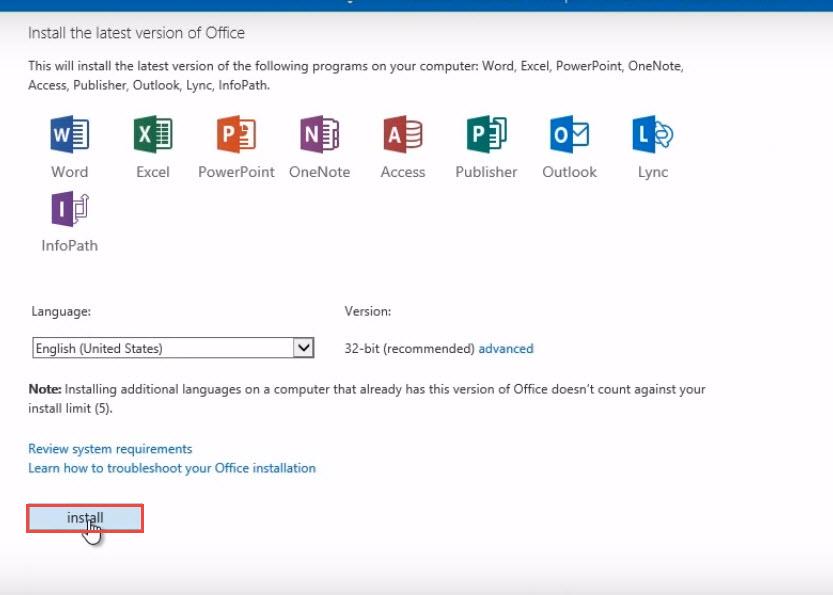The height and width of the screenshot is (595, 833).
Task: Click the bold 'Note:' text
Action: [x=45, y=389]
